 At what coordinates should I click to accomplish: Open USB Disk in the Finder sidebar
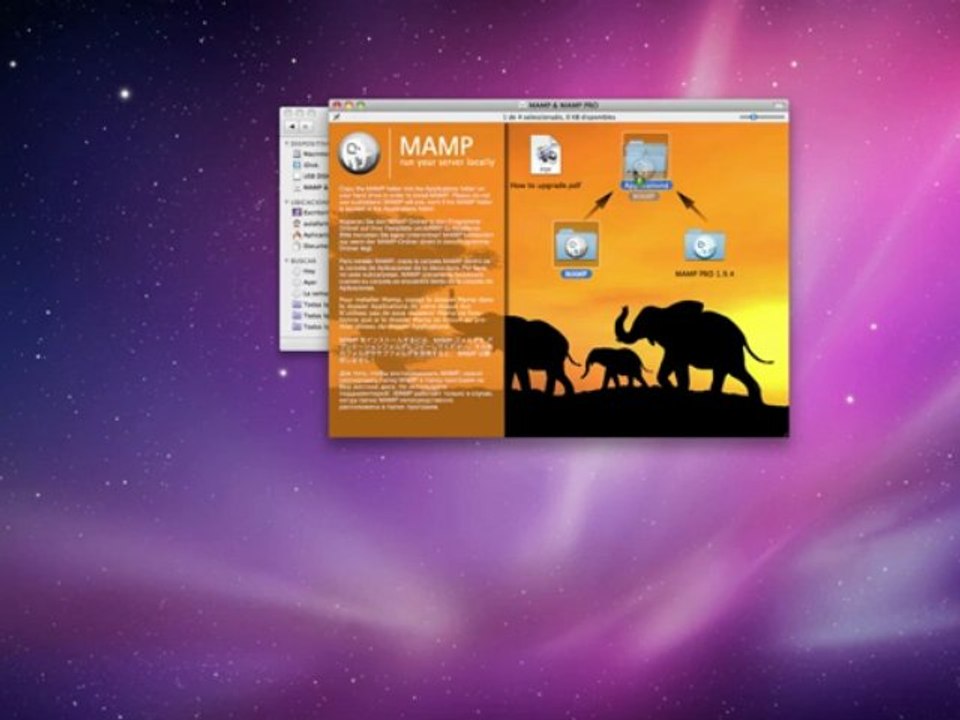point(310,176)
